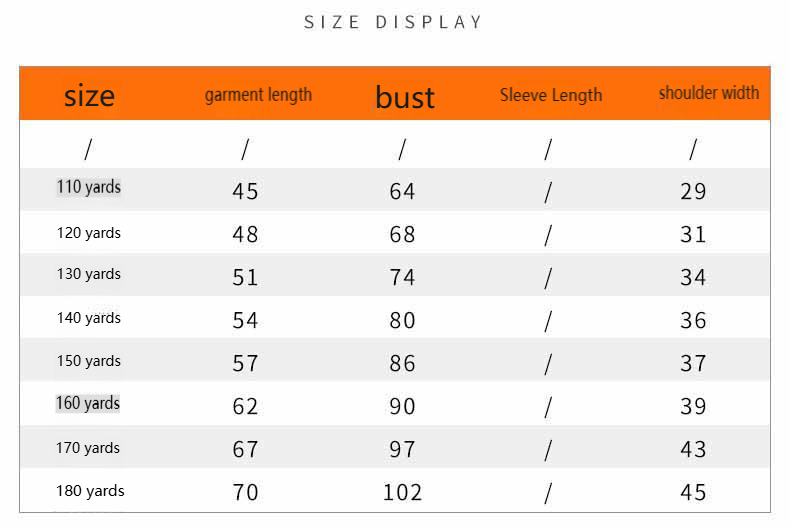Image resolution: width=790 pixels, height=526 pixels.
Task: Select garment length 62 for 160 yards
Action: [x=245, y=406]
